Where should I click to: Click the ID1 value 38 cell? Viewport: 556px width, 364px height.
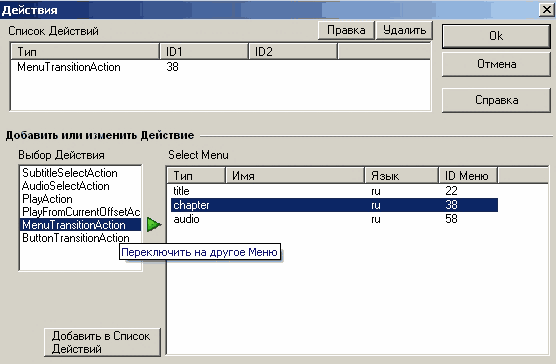pyautogui.click(x=172, y=67)
